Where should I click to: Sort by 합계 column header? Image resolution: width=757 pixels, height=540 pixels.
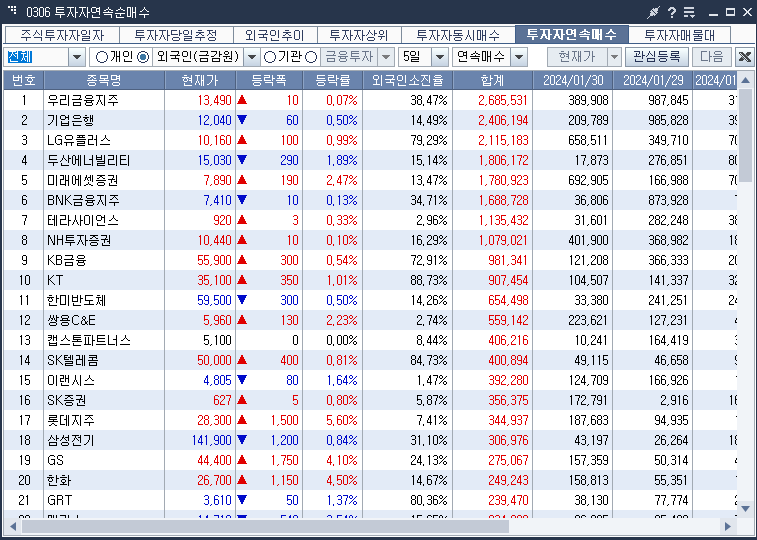(492, 80)
